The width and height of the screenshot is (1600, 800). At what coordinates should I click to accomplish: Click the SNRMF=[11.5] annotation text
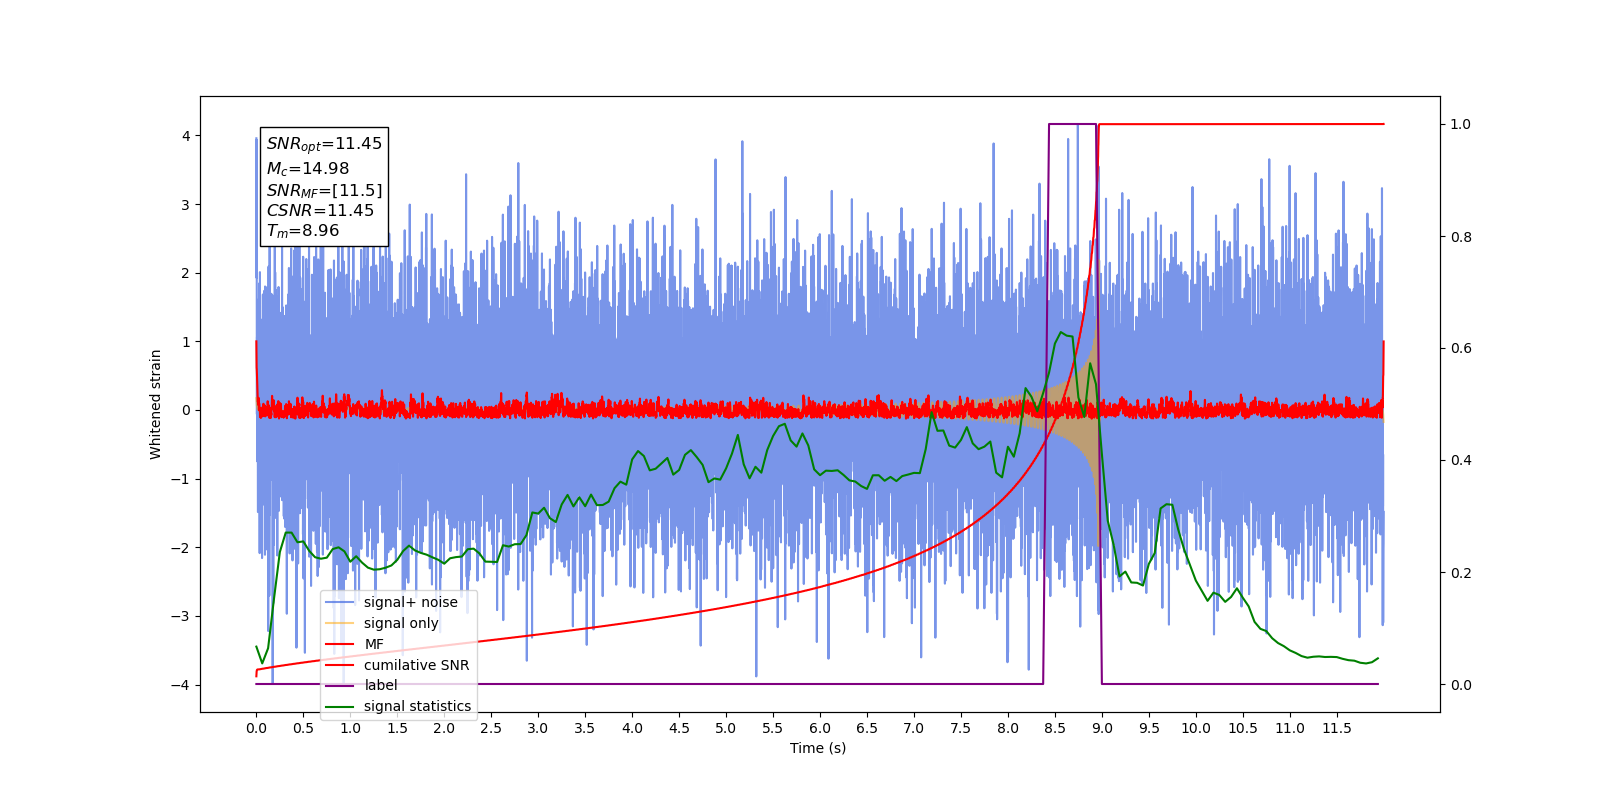click(324, 190)
